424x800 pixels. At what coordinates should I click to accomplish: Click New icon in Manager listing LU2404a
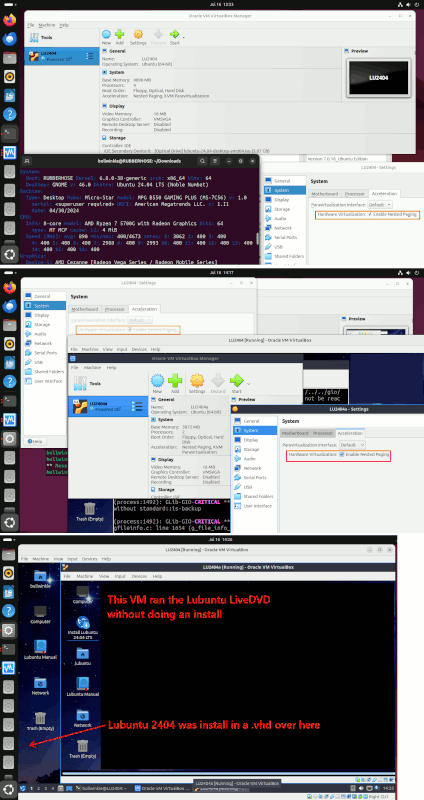click(157, 383)
